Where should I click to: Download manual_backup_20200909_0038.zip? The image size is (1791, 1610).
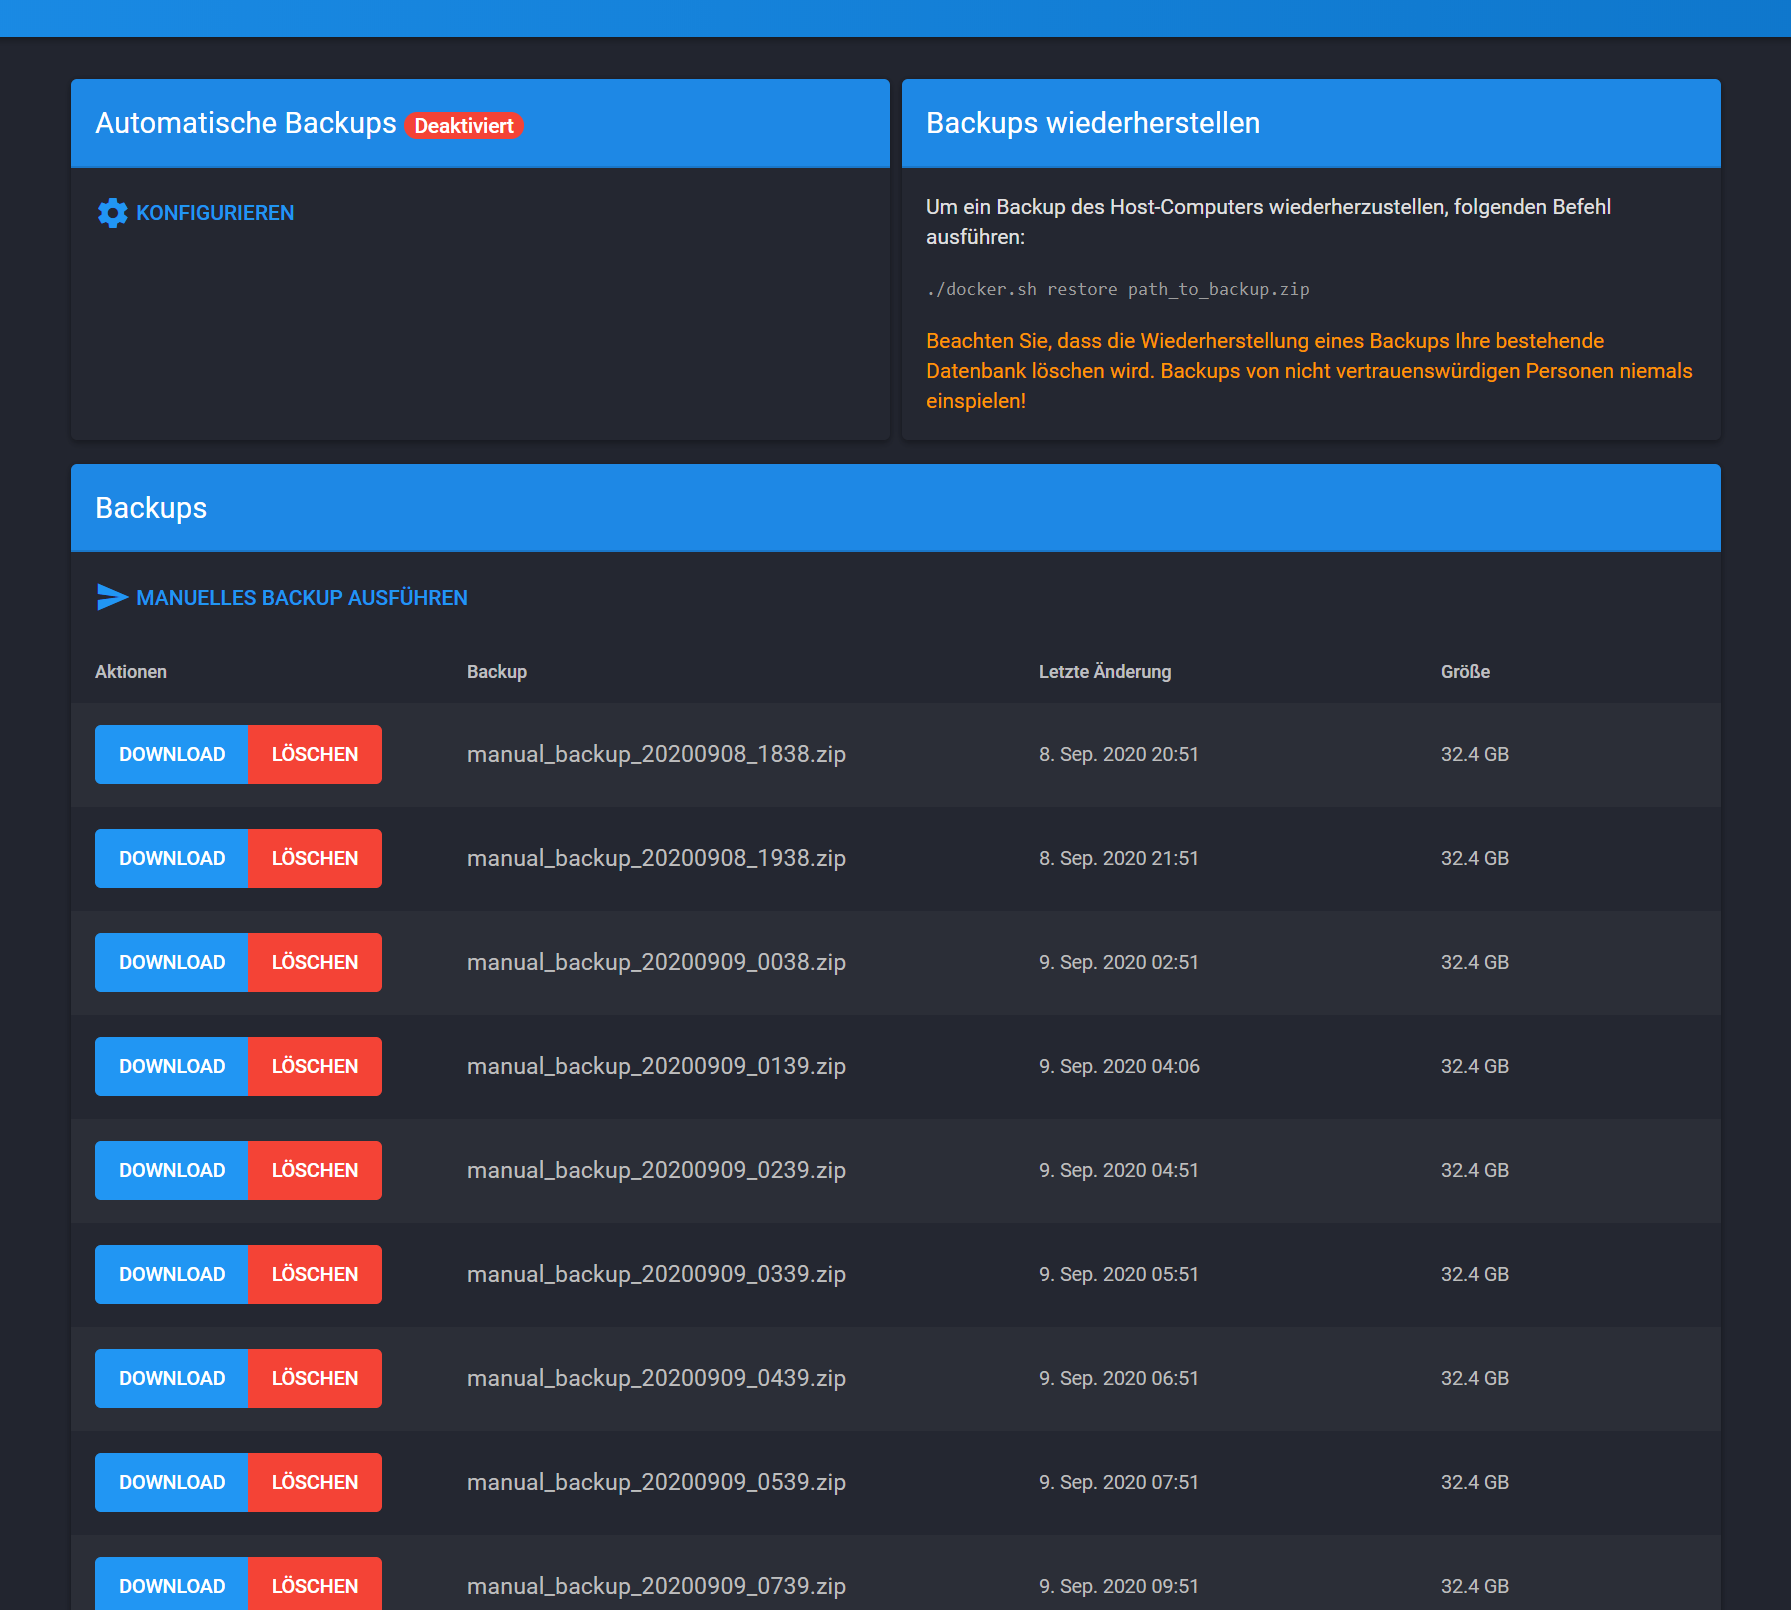click(172, 962)
